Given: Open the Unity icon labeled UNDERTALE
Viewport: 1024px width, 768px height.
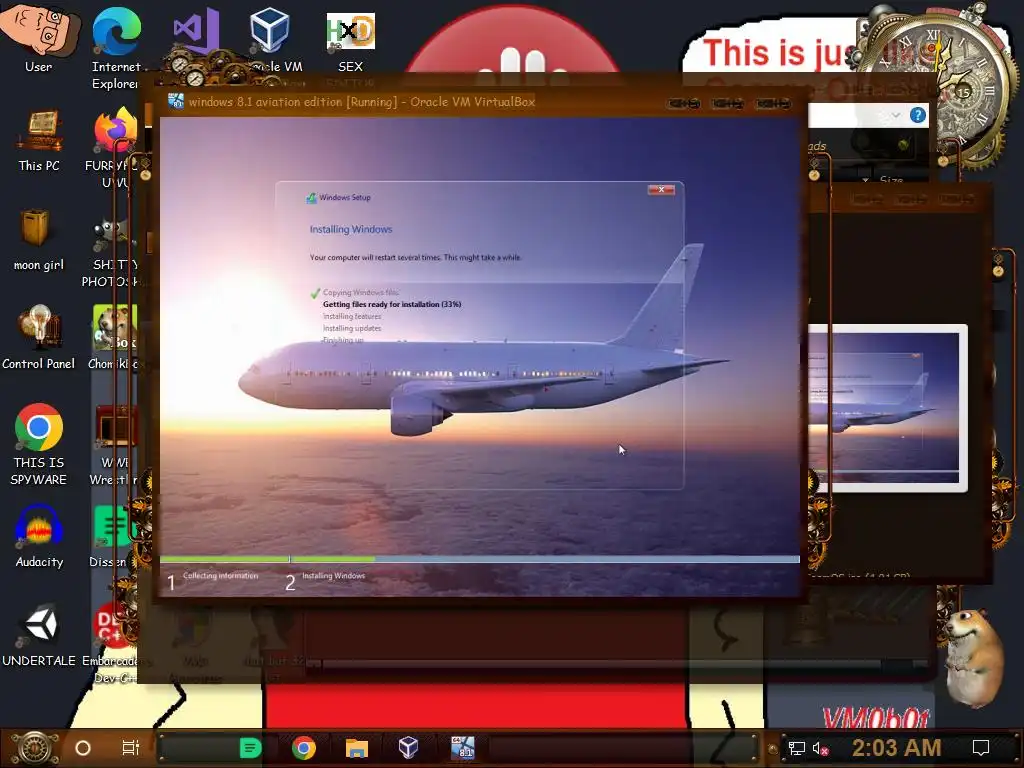Looking at the screenshot, I should point(39,635).
